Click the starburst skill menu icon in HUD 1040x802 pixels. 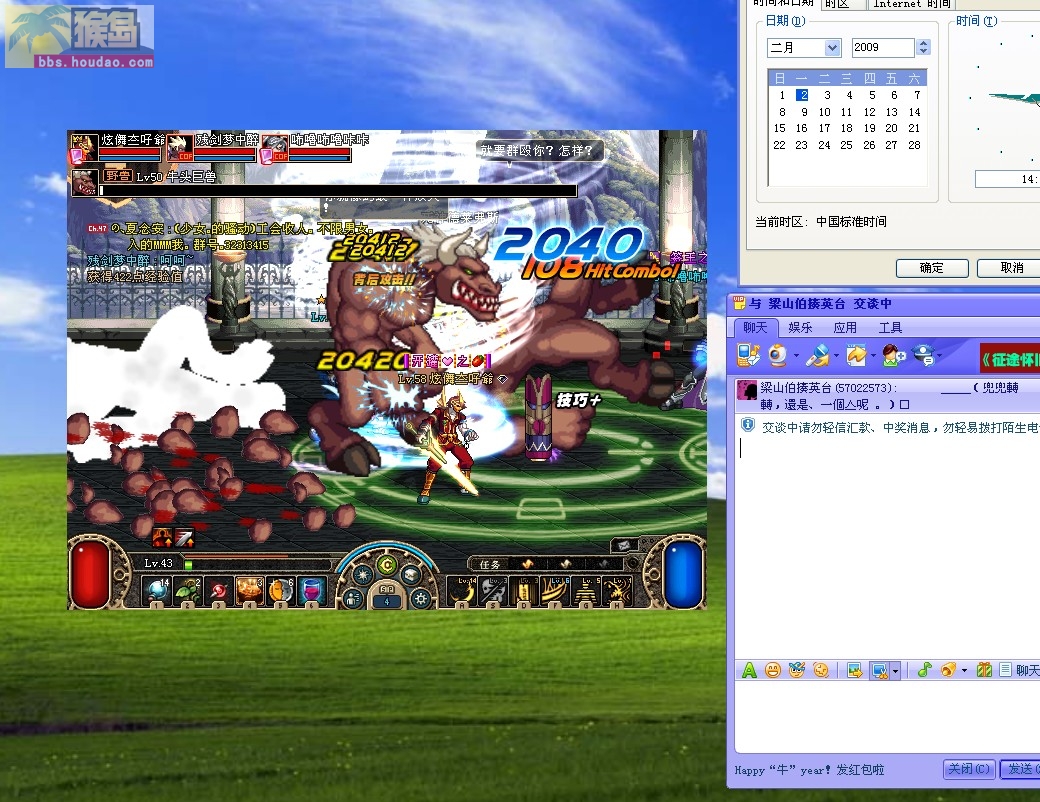coord(362,574)
